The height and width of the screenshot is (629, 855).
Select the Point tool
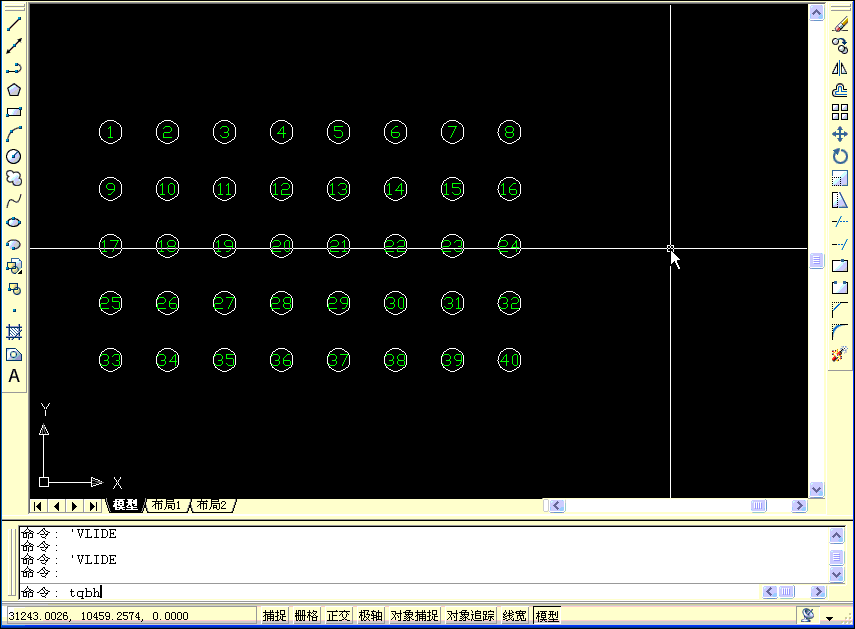14,311
